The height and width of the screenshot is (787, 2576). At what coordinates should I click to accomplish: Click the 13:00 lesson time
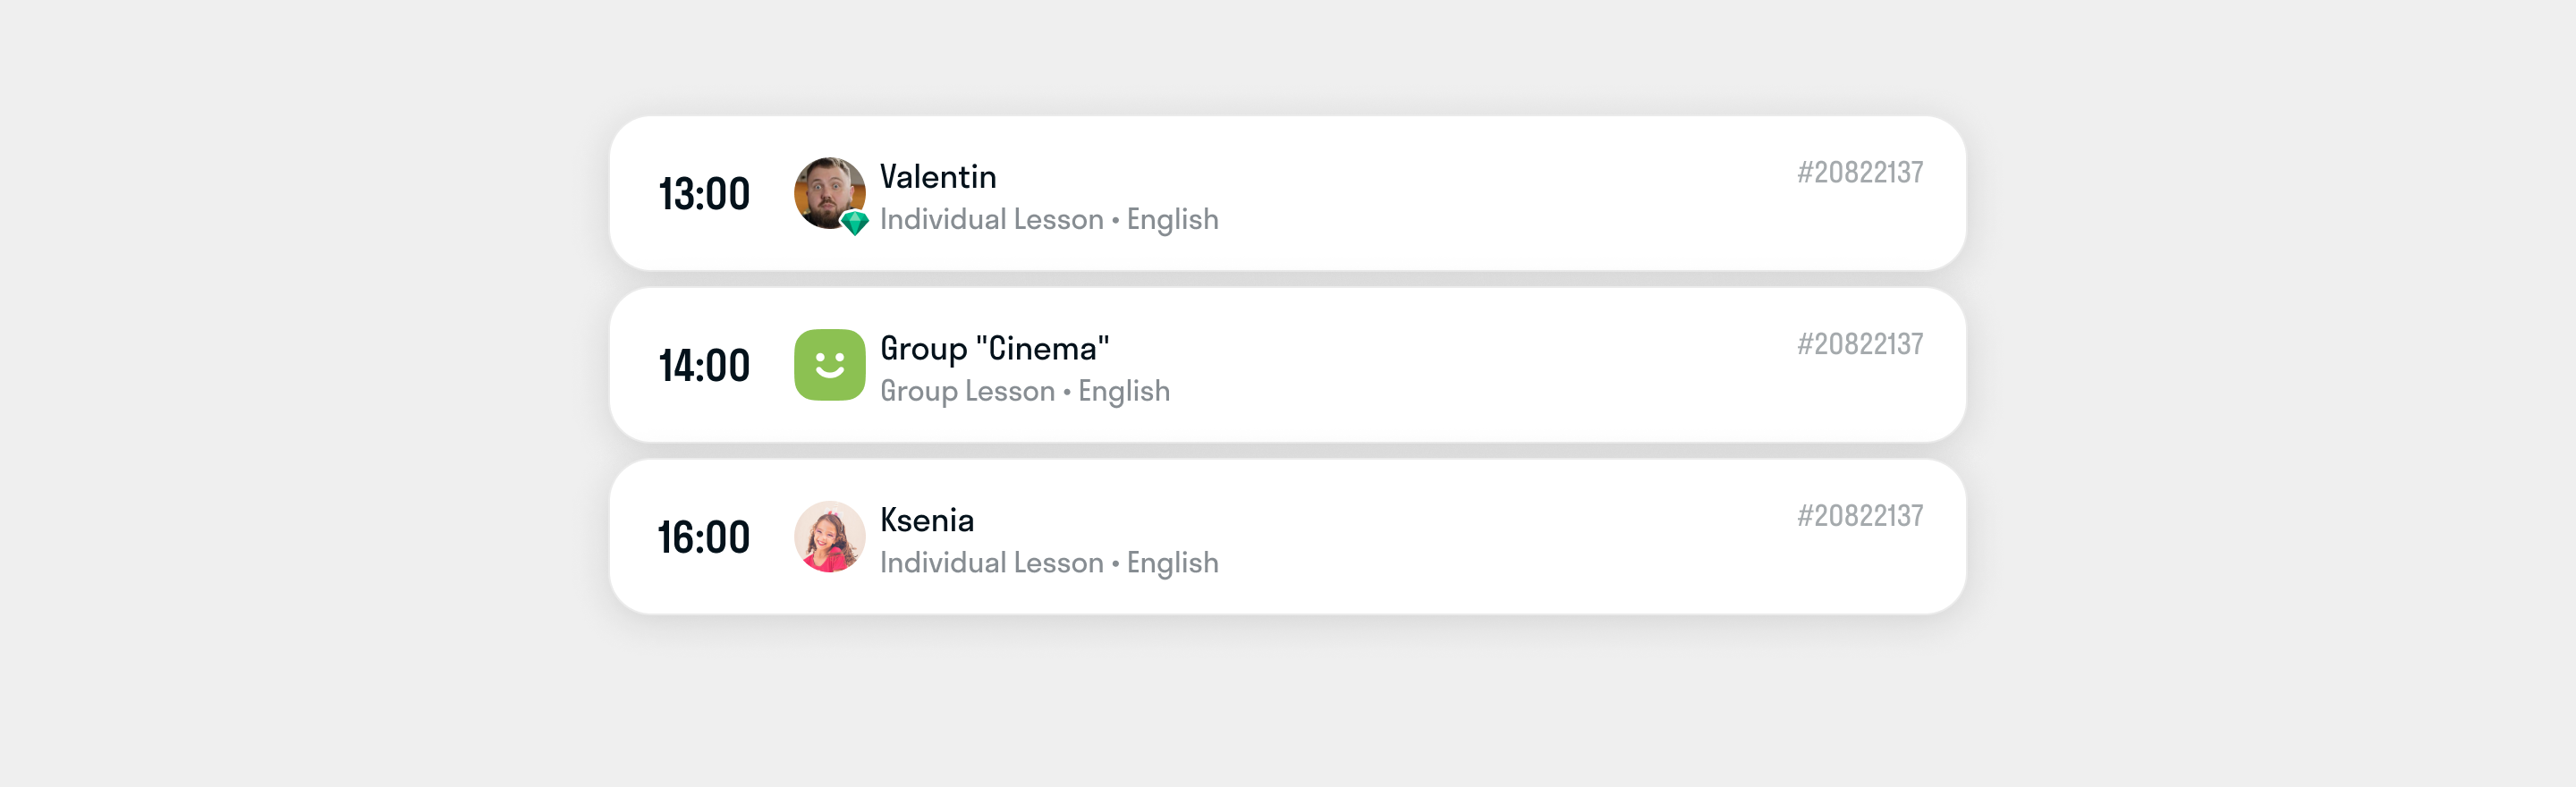(704, 194)
